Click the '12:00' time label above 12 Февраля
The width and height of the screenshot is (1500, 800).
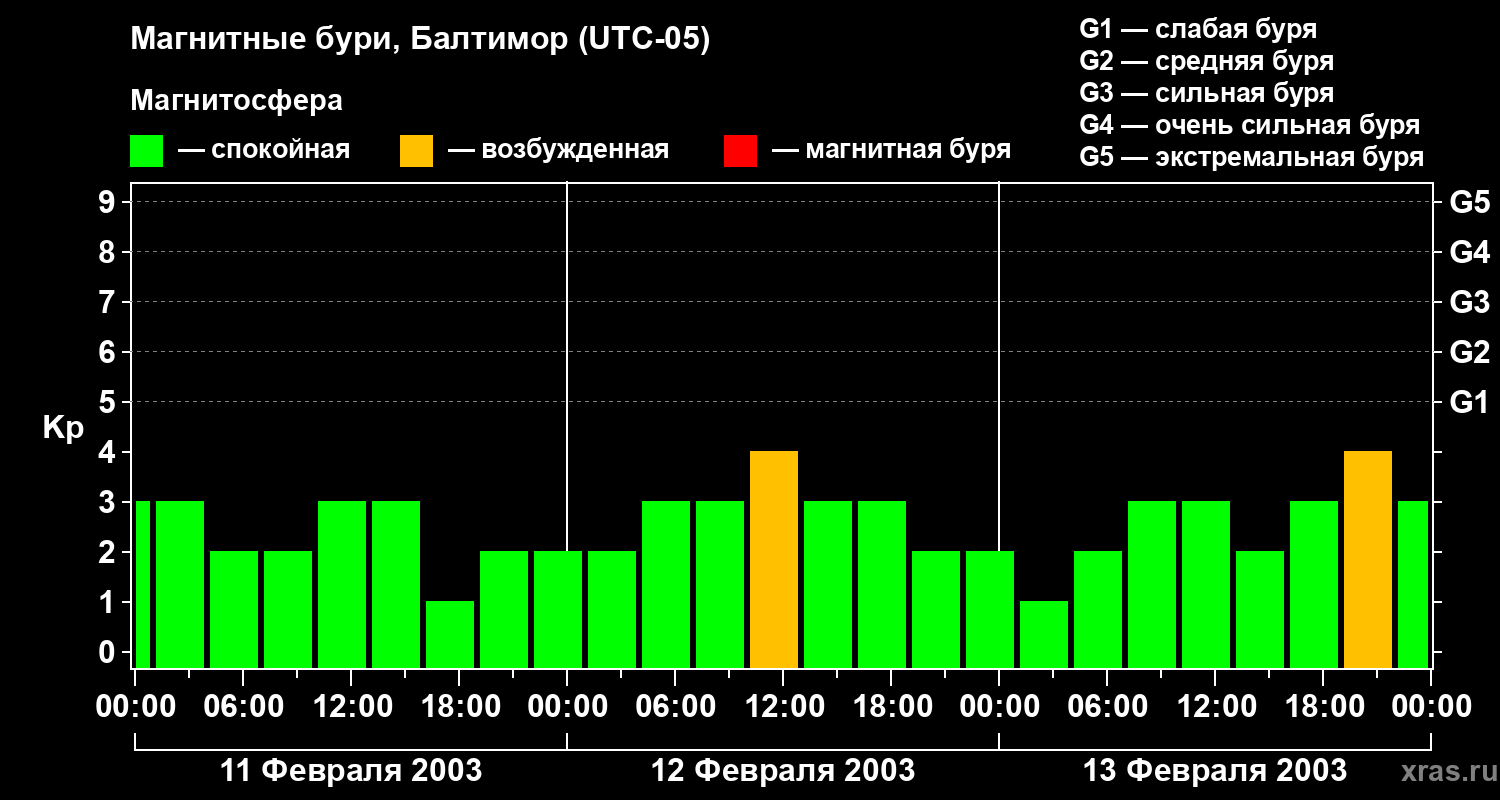point(783,707)
